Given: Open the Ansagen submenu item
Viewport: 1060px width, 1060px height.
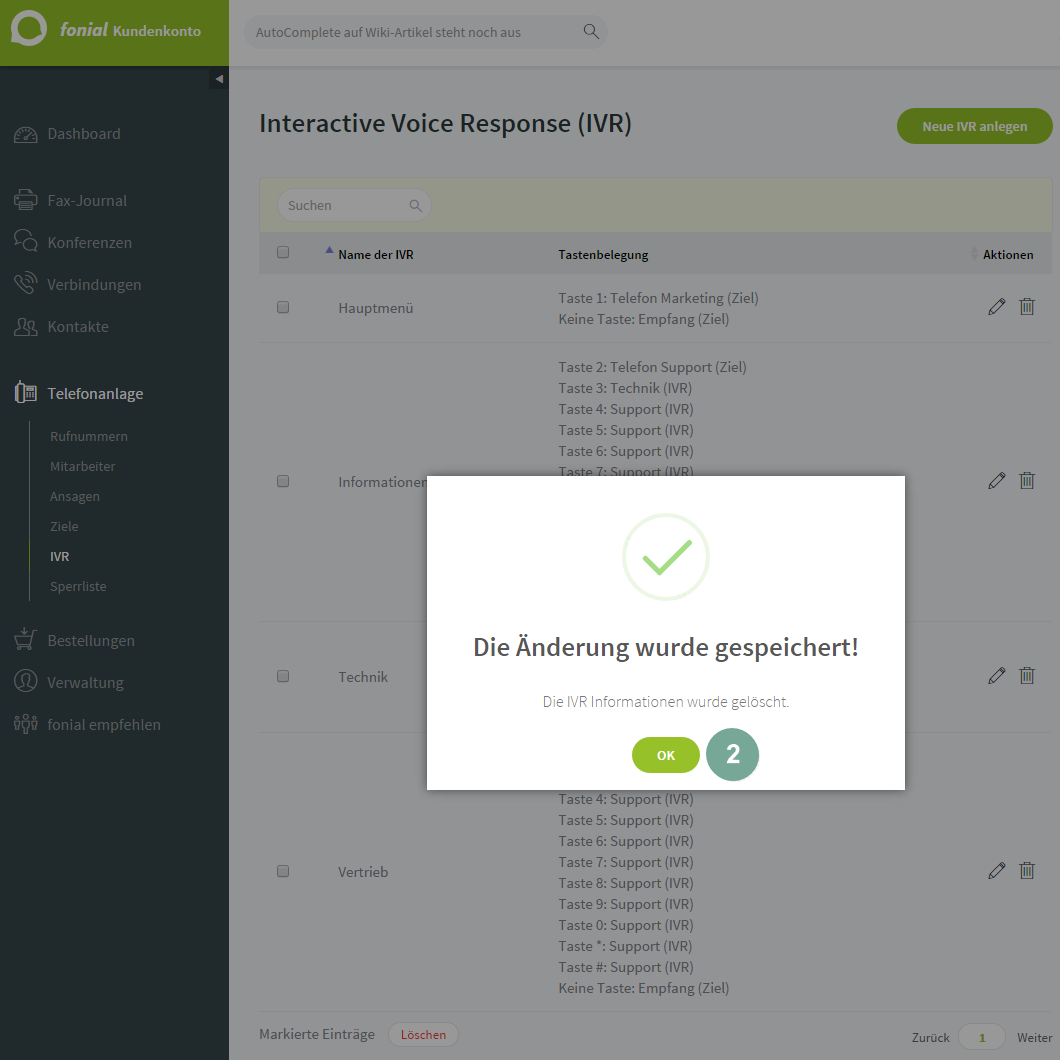Looking at the screenshot, I should tap(74, 496).
